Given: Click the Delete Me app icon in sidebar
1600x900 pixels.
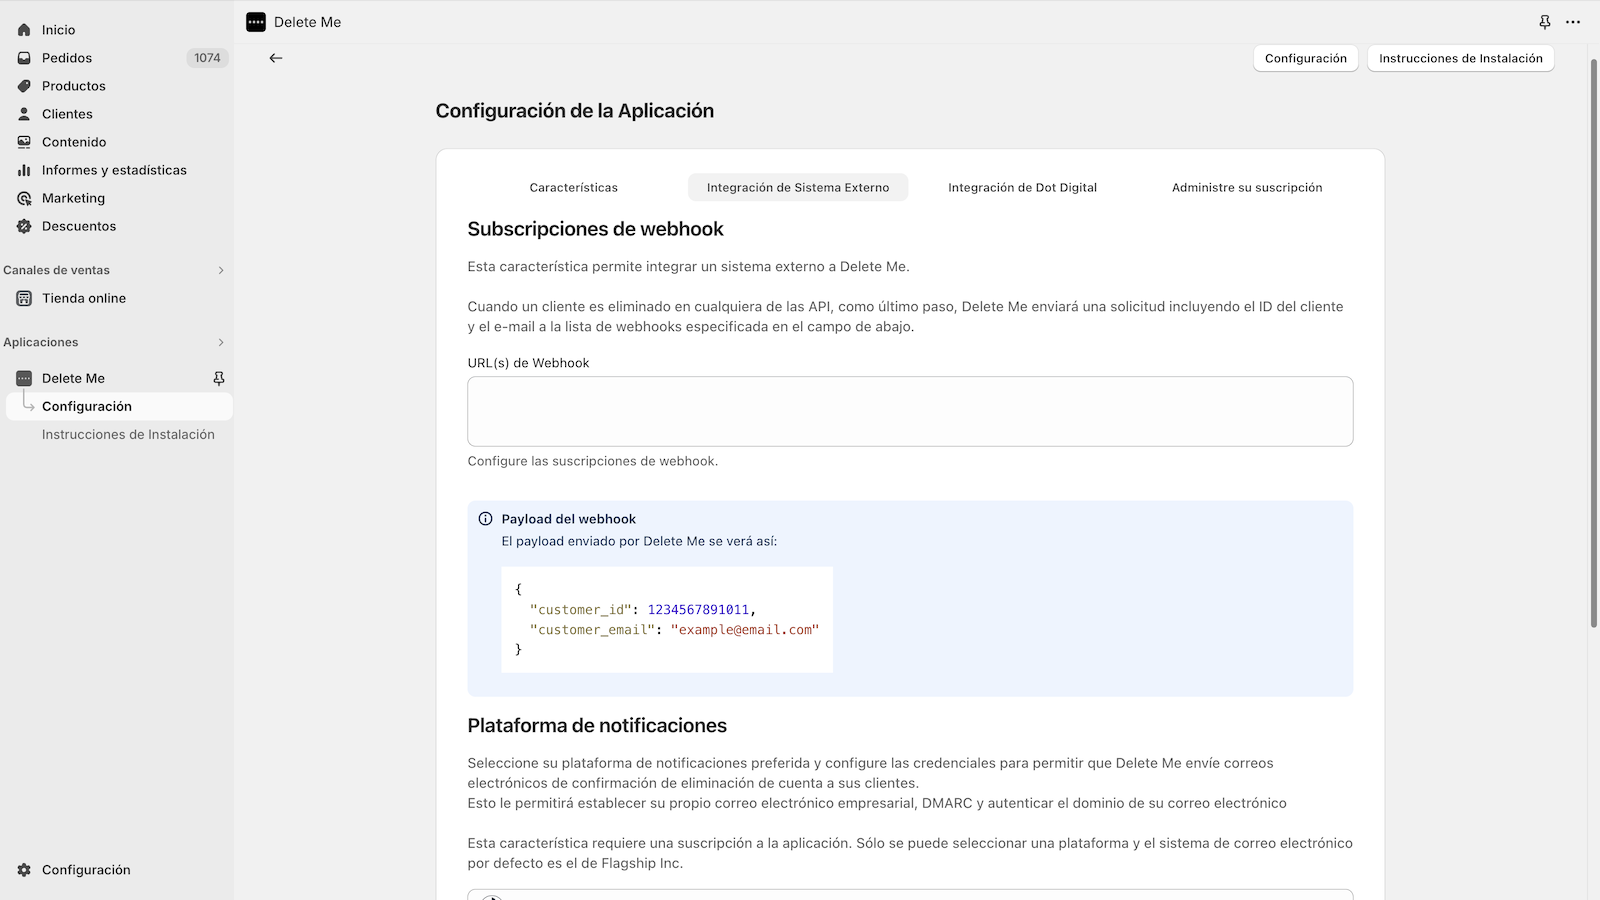Looking at the screenshot, I should (x=24, y=378).
